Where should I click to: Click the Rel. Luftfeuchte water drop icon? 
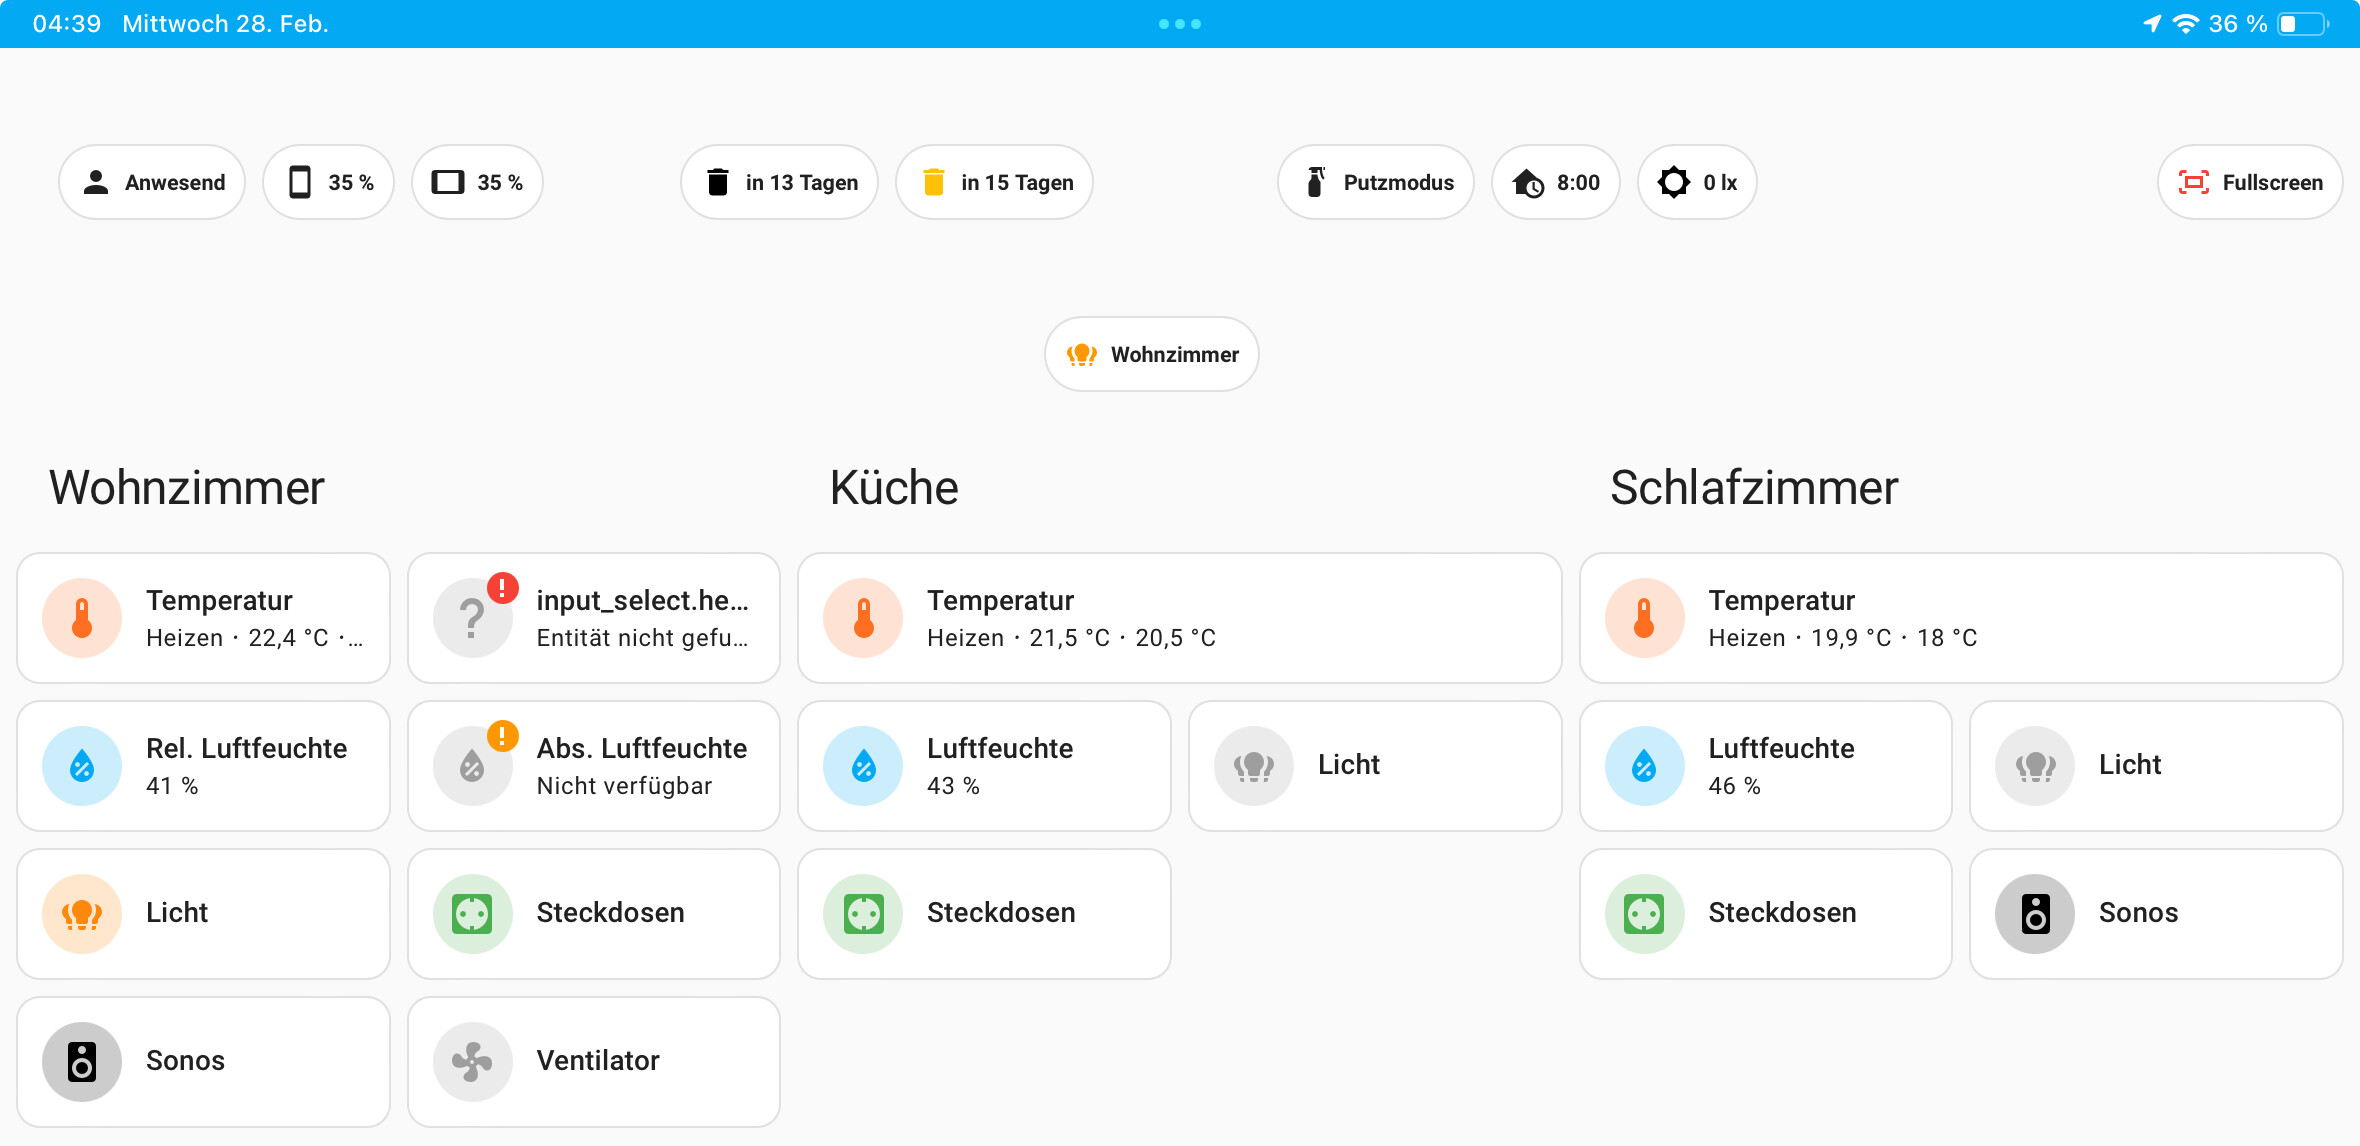point(82,765)
